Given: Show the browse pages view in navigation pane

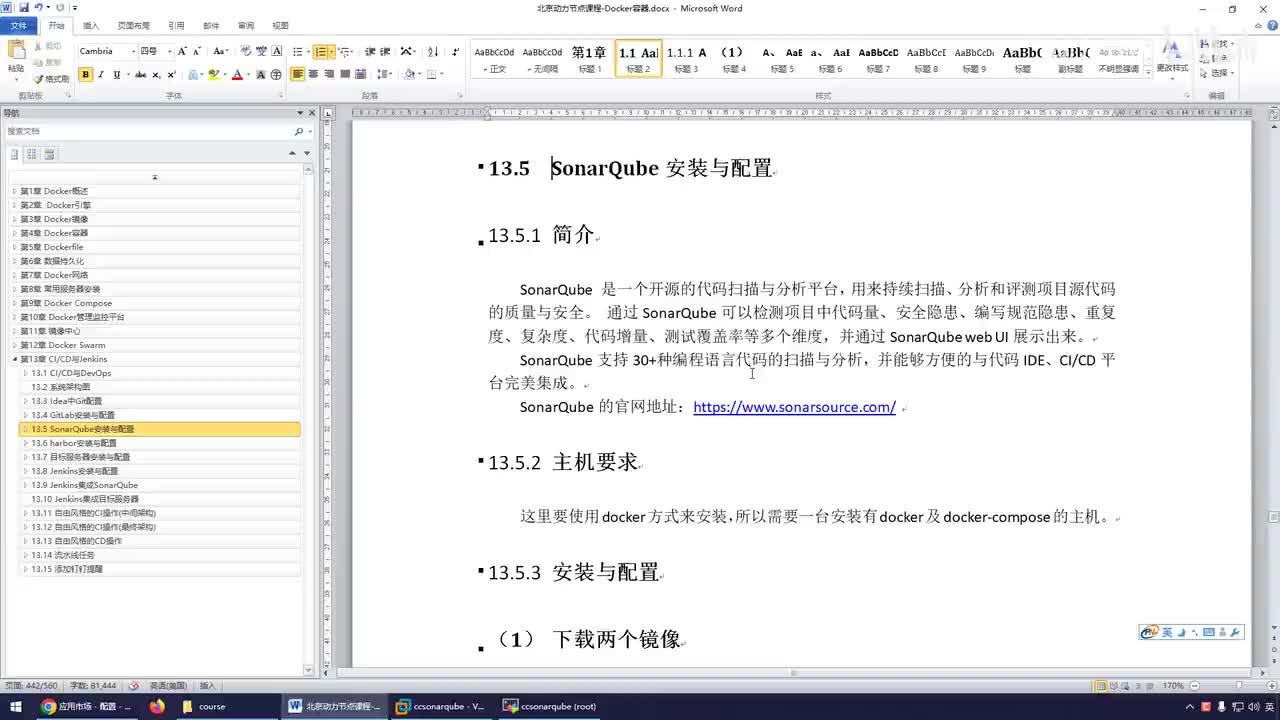Looking at the screenshot, I should tap(31, 154).
